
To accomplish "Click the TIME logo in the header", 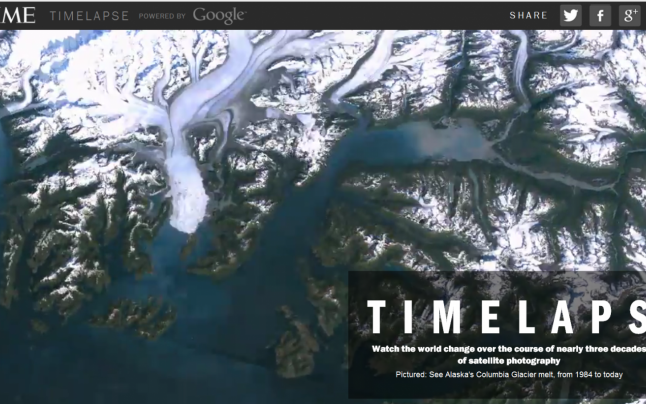I will click(x=18, y=15).
